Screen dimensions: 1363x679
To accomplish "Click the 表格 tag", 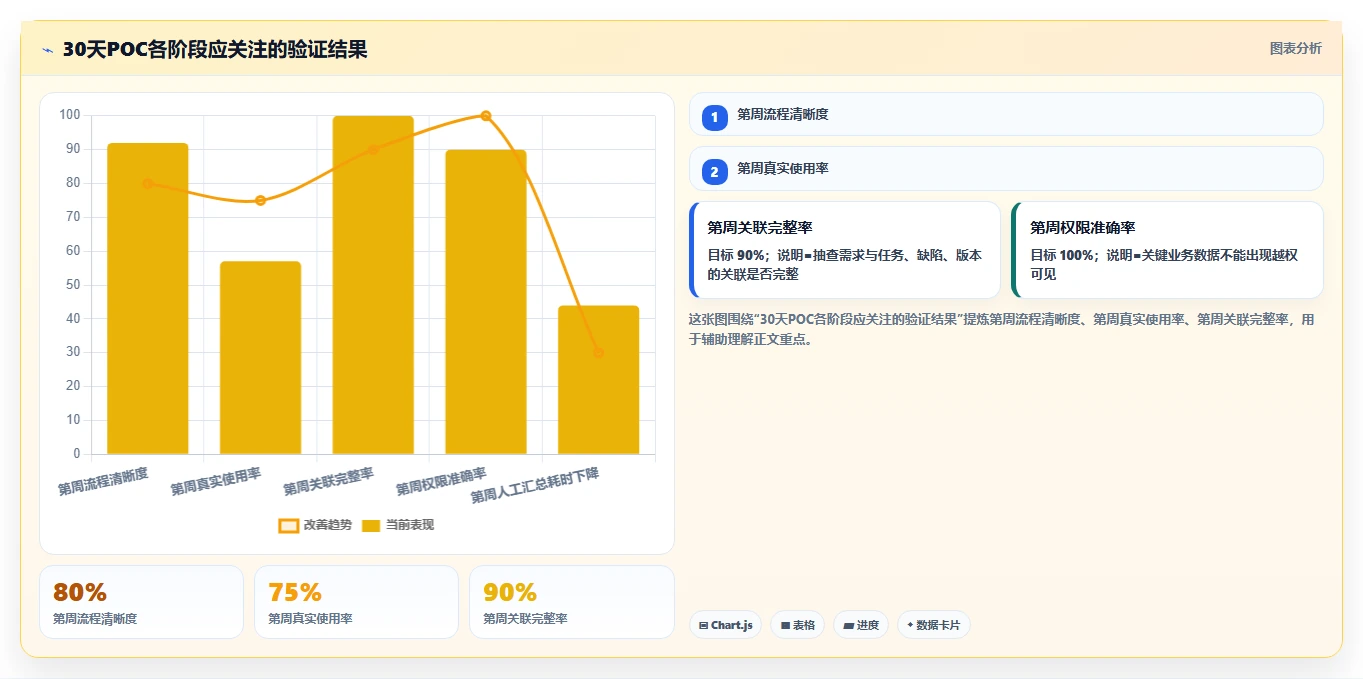I will tap(797, 625).
